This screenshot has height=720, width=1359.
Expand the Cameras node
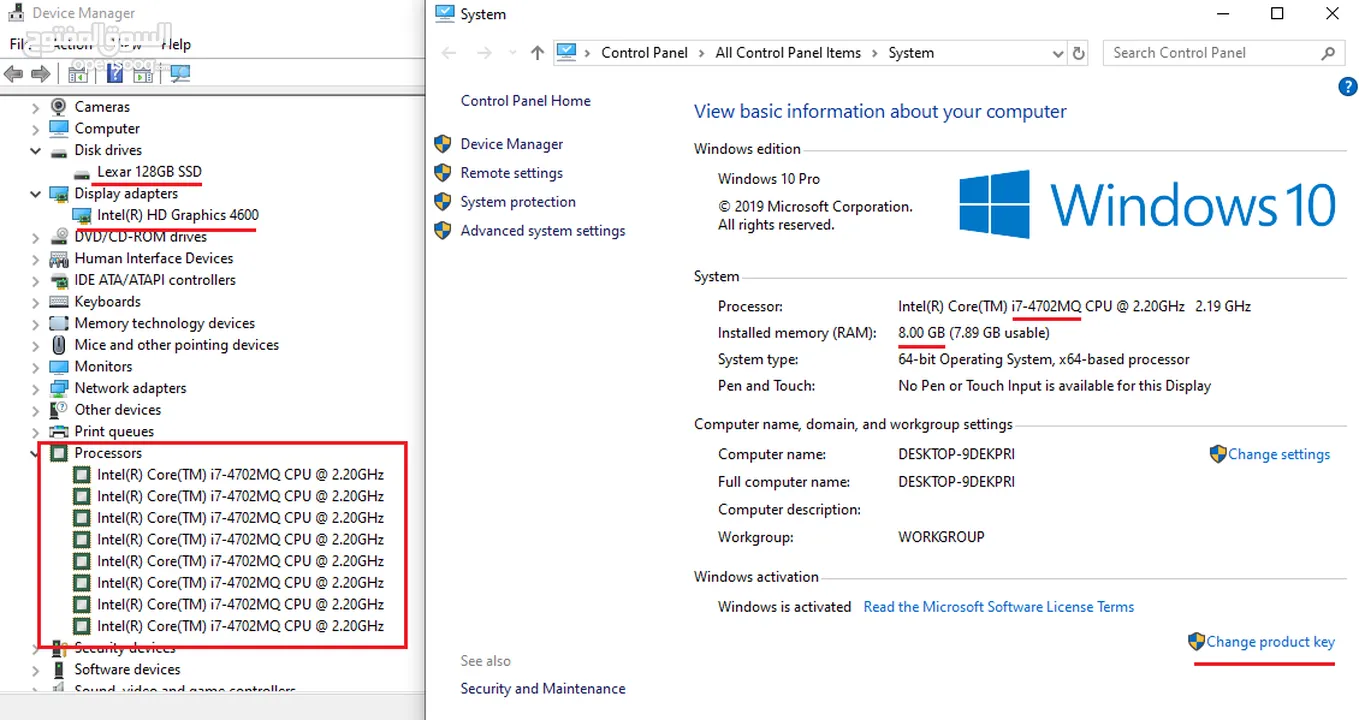coord(36,107)
